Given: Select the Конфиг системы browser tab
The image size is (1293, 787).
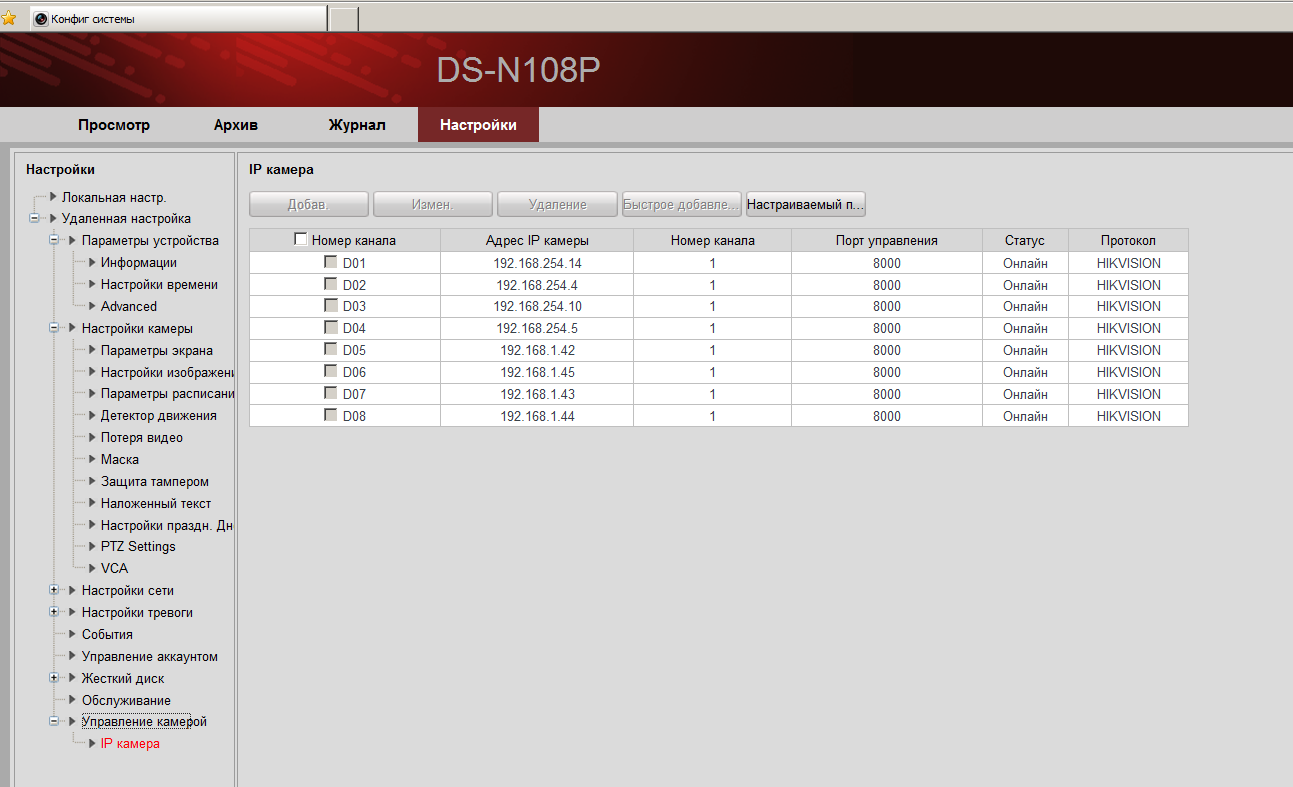Looking at the screenshot, I should tap(178, 18).
